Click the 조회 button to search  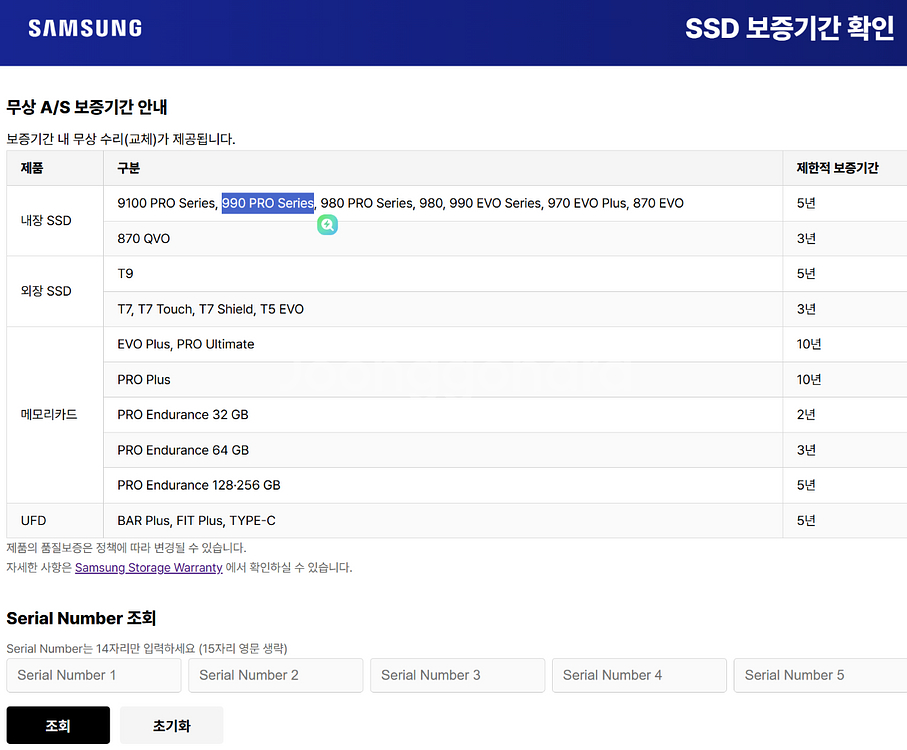pyautogui.click(x=57, y=724)
